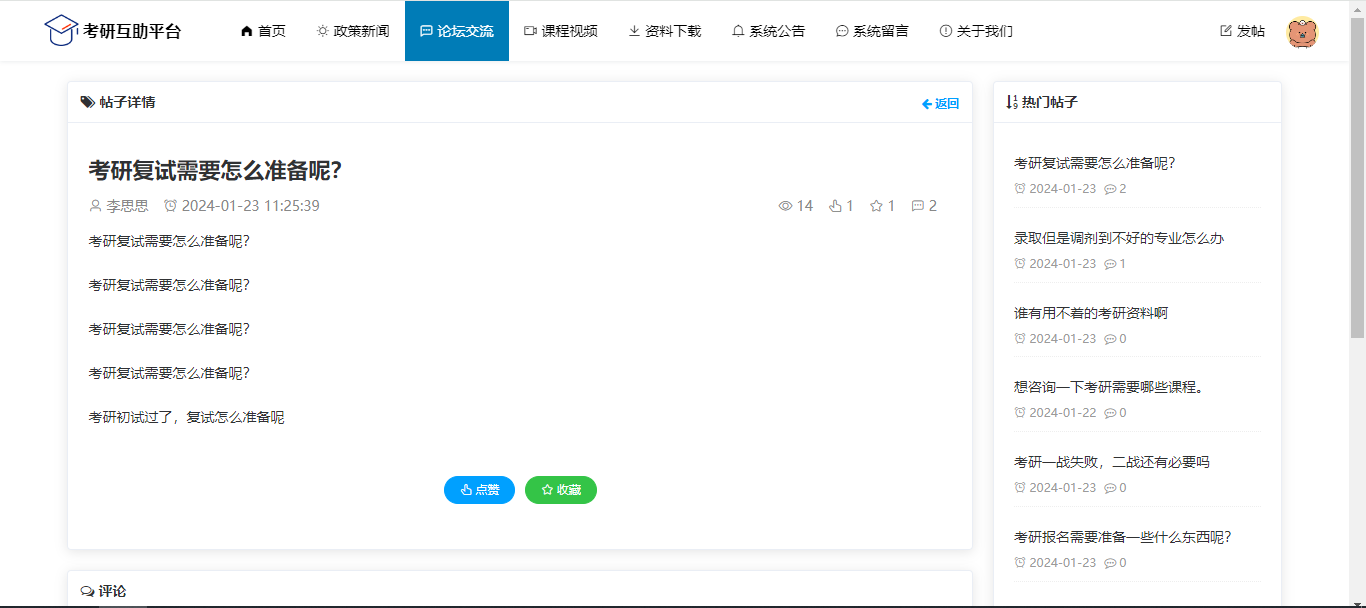Click the 返回 back link
This screenshot has height=608, width=1366.
pyautogui.click(x=941, y=103)
